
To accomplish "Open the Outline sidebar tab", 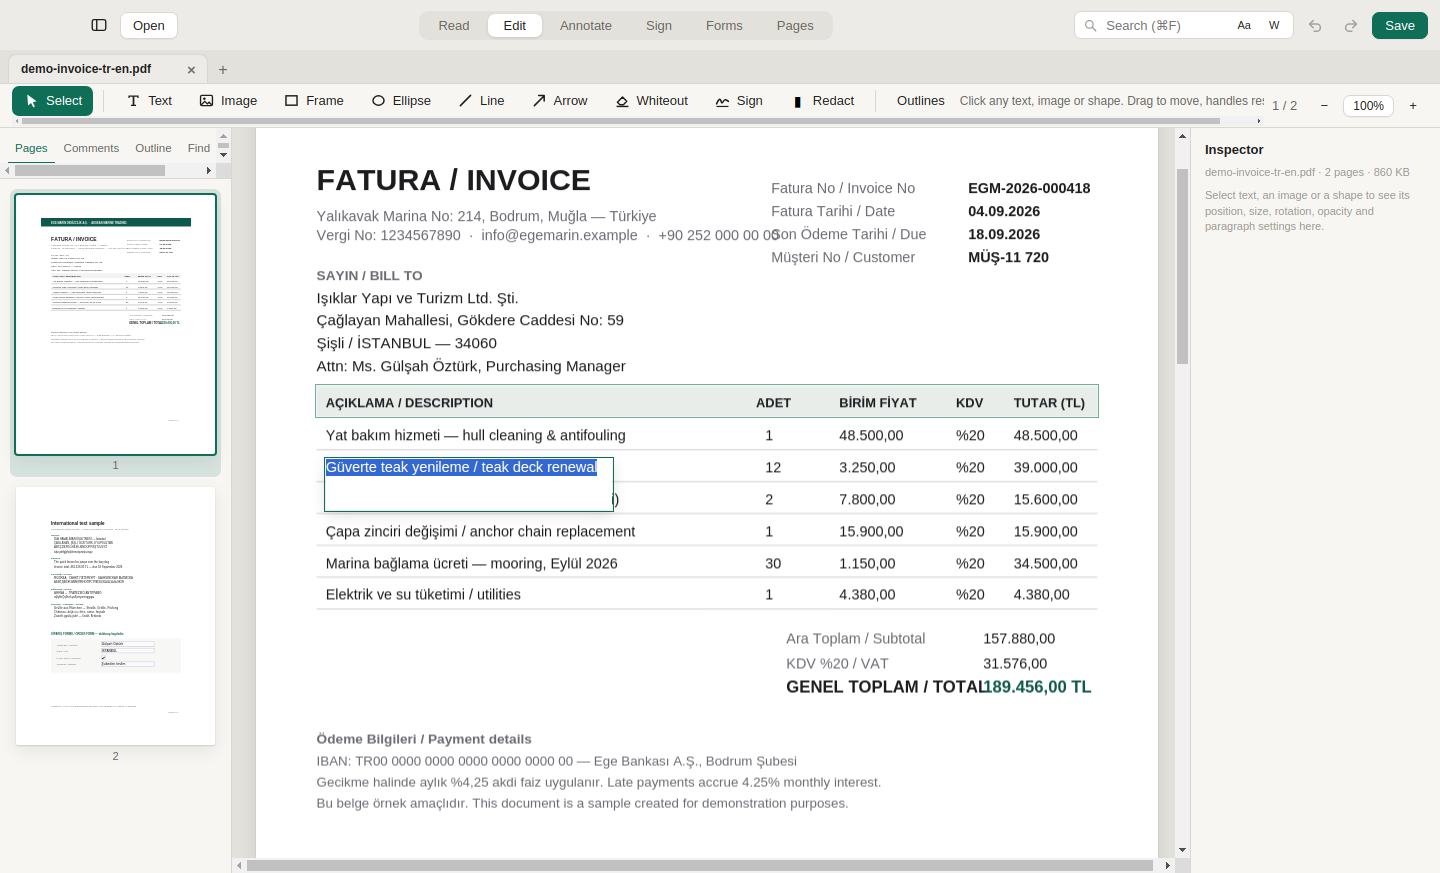I will tap(153, 148).
